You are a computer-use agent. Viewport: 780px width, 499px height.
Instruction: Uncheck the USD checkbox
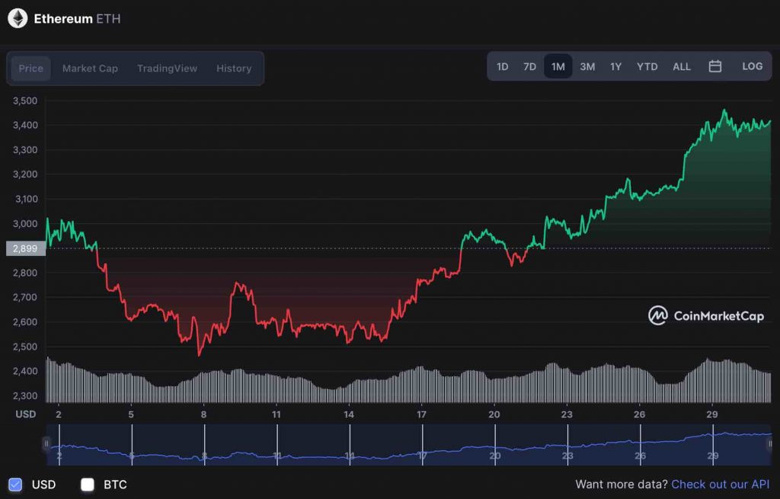[15, 484]
